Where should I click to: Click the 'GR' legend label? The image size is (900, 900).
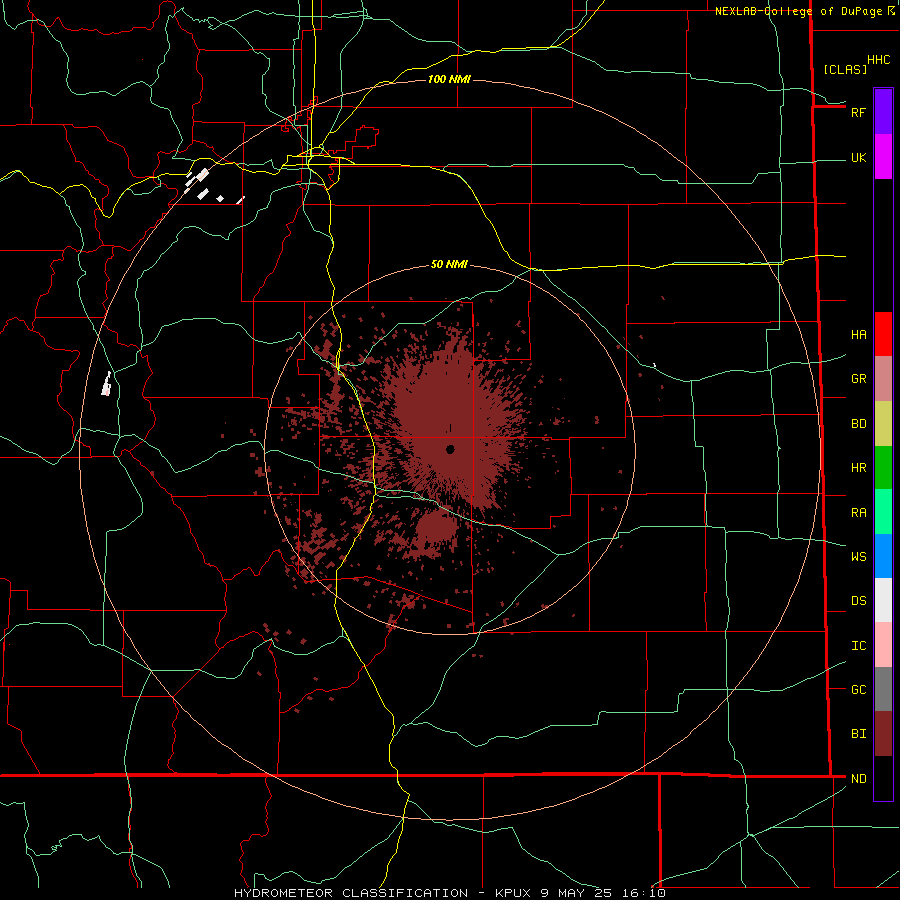(858, 379)
